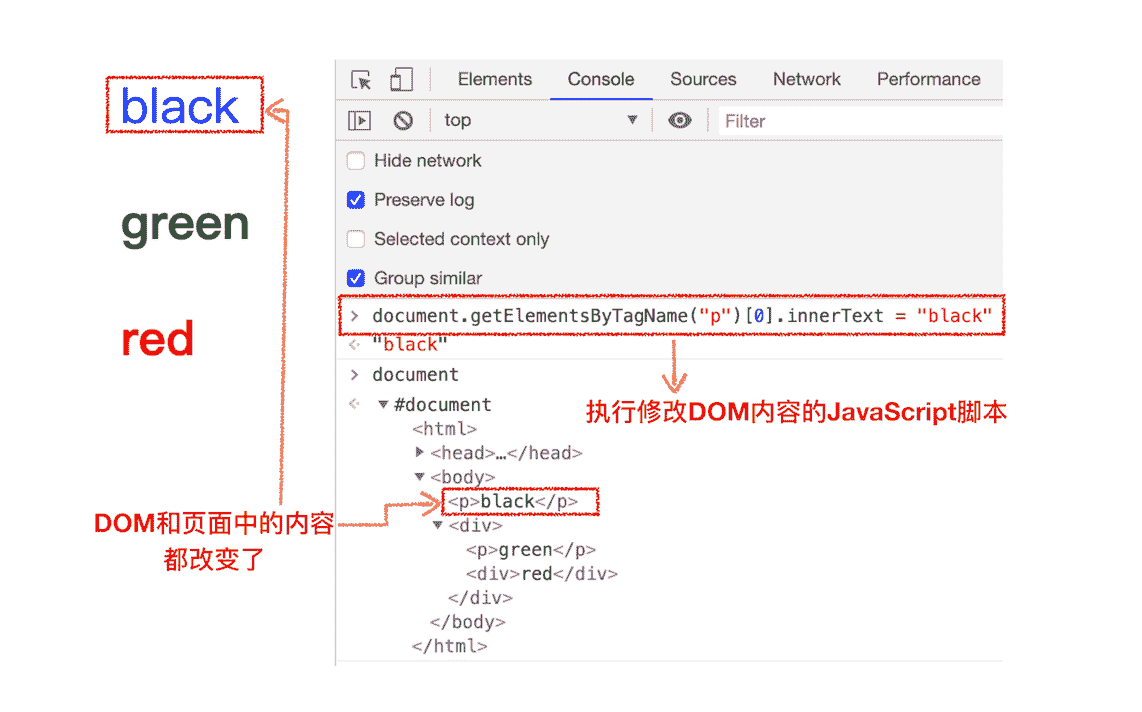
Task: Select the <html> opening tag row
Action: click(x=444, y=428)
